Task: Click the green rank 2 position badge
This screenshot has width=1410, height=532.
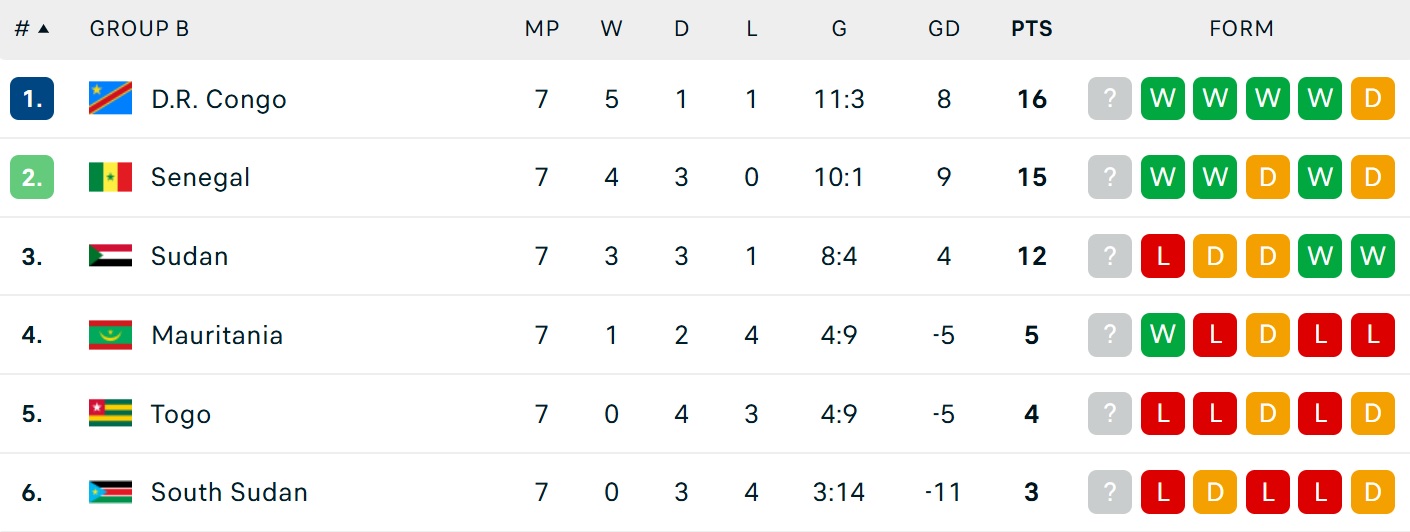Action: tap(32, 178)
